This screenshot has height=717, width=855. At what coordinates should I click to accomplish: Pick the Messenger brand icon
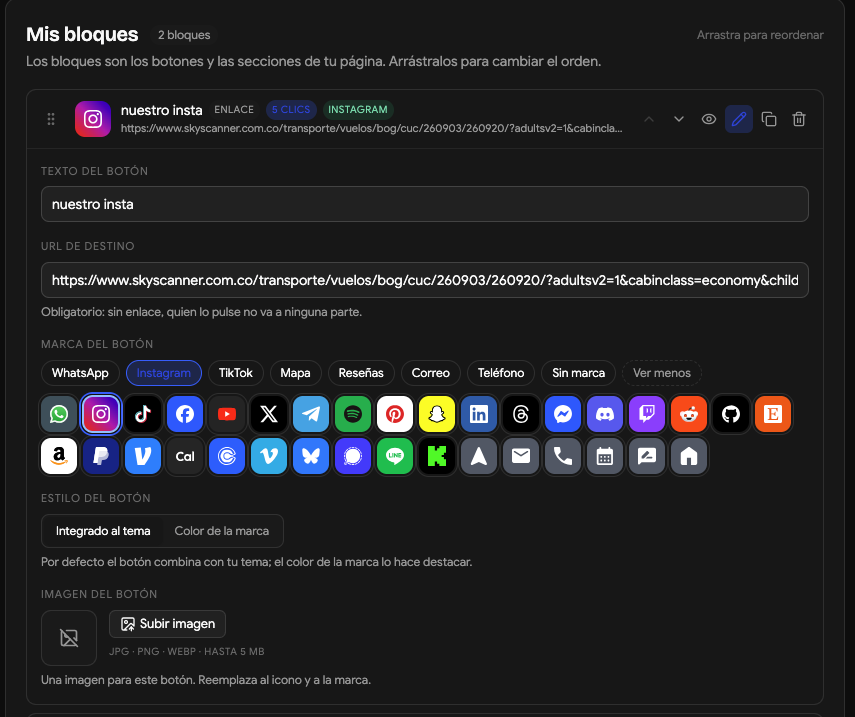coord(563,414)
